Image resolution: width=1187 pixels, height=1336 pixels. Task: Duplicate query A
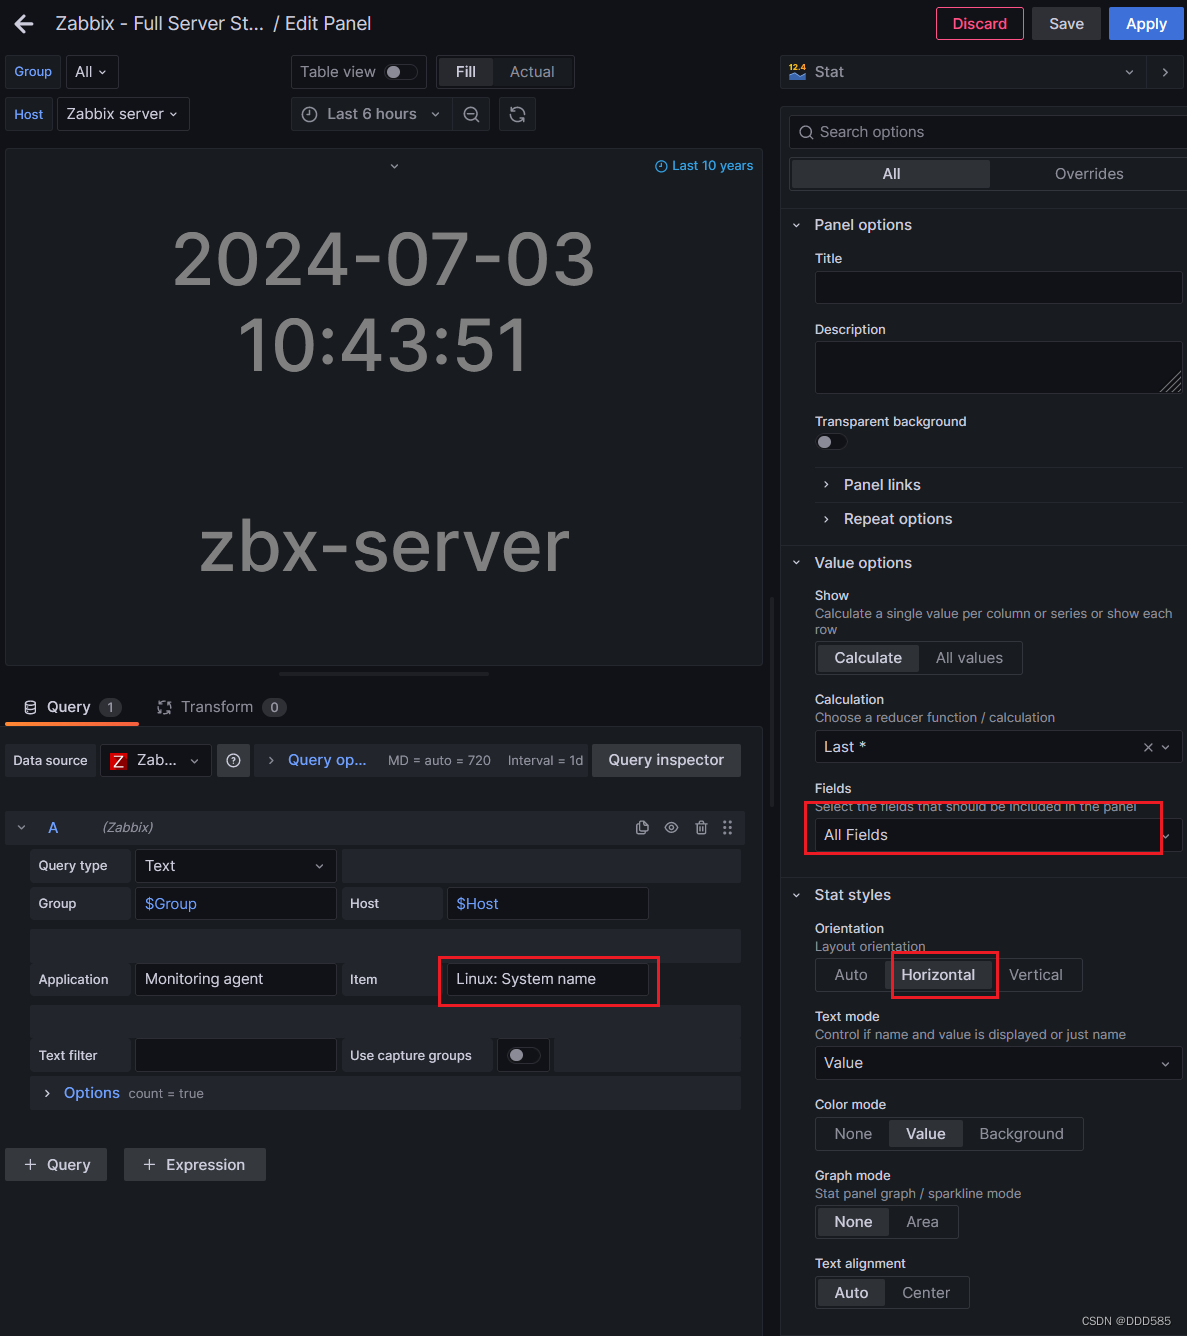click(642, 828)
